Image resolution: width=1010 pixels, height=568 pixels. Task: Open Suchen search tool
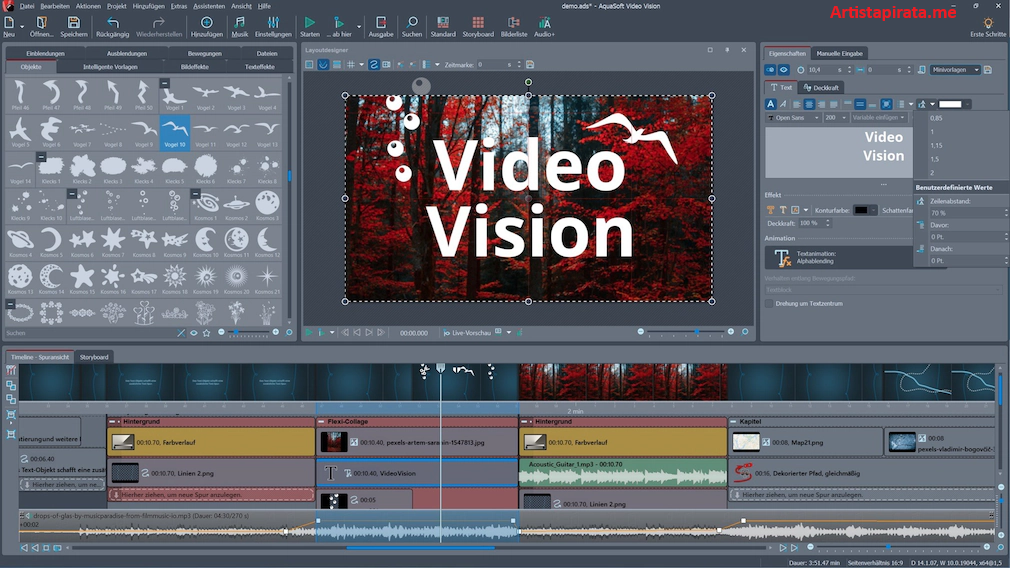coord(412,26)
